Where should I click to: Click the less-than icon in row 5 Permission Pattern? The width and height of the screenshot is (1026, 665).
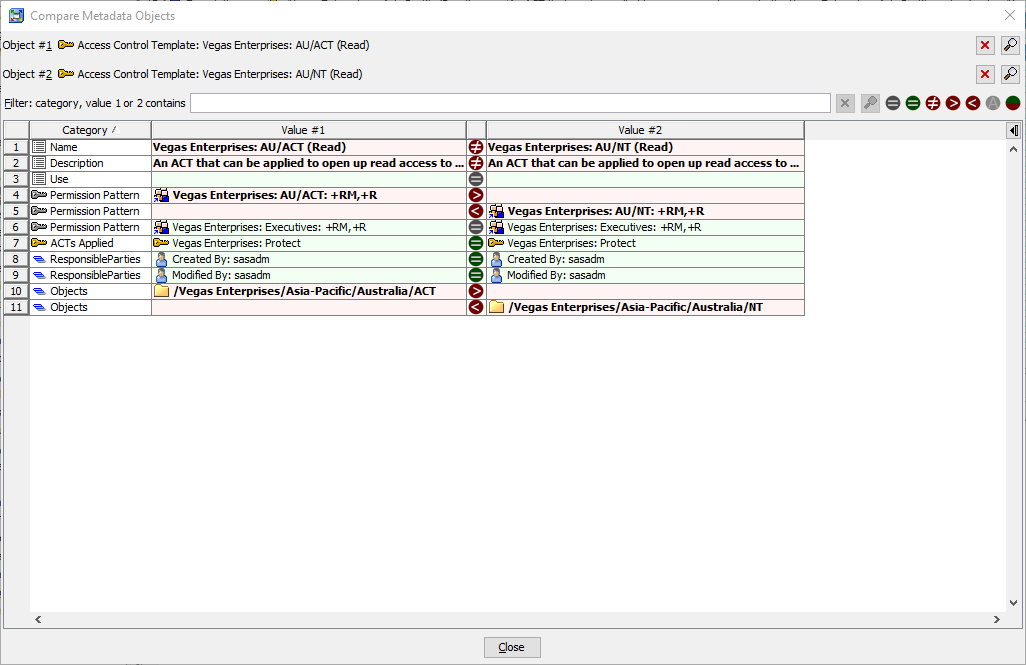click(x=476, y=211)
